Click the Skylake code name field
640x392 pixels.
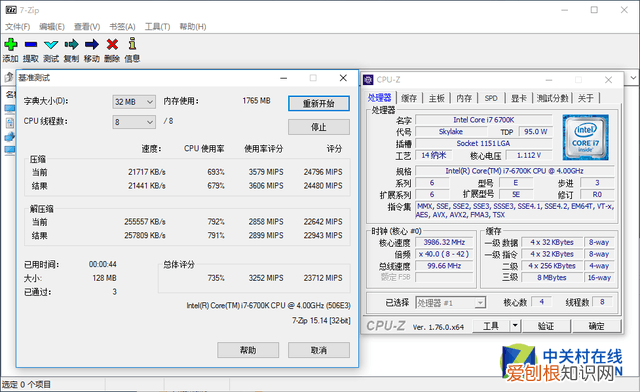(x=451, y=131)
